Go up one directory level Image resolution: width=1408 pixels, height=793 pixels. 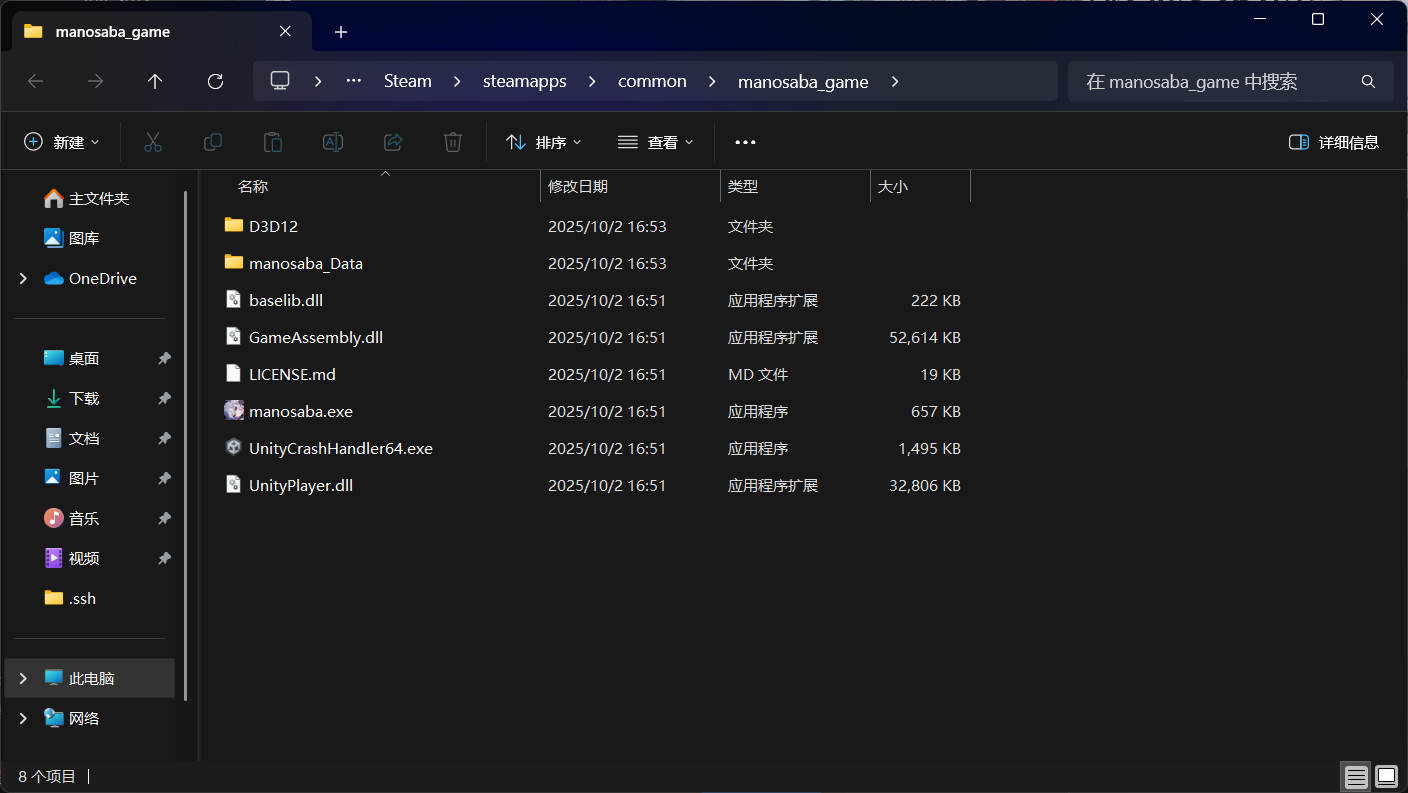(x=155, y=81)
